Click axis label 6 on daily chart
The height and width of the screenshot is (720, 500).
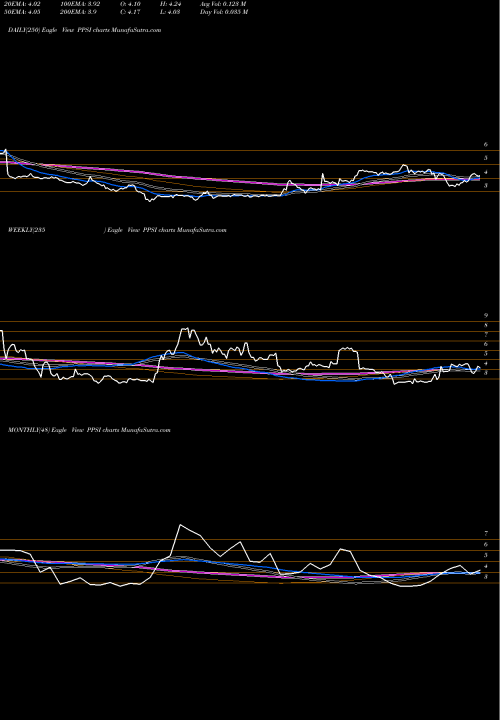coord(486,144)
